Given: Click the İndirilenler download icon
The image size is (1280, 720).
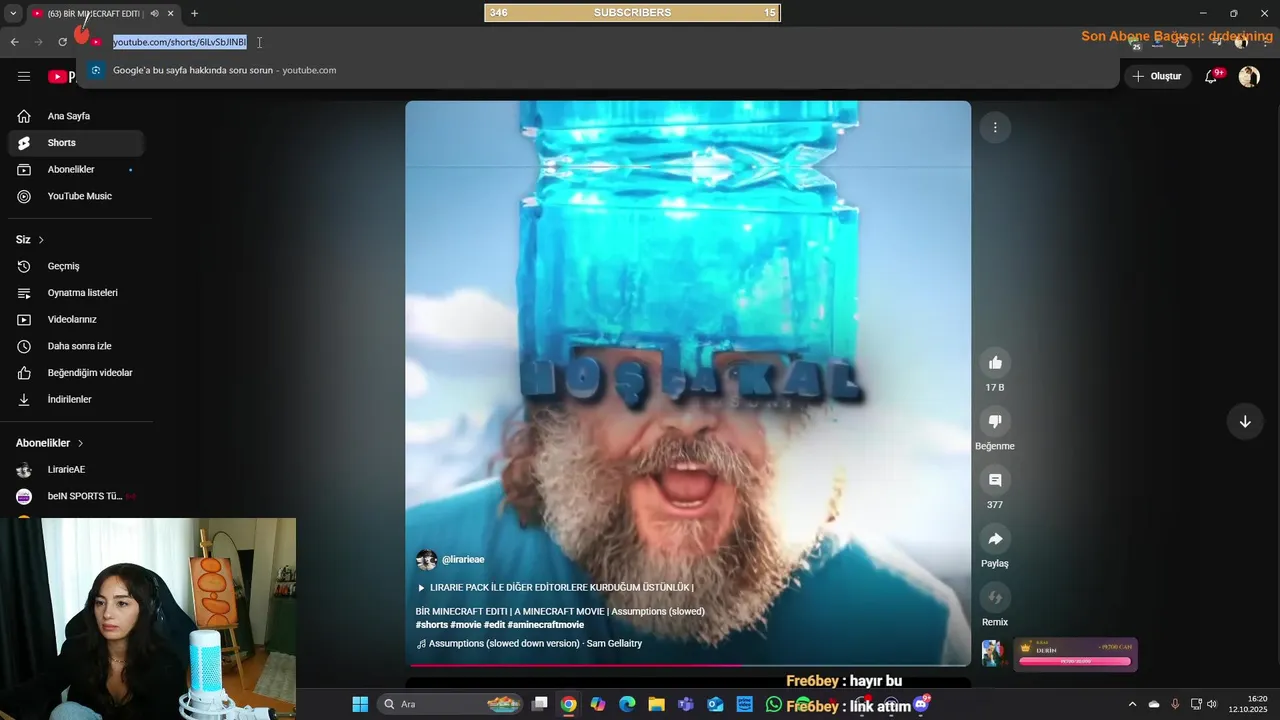Looking at the screenshot, I should (24, 400).
